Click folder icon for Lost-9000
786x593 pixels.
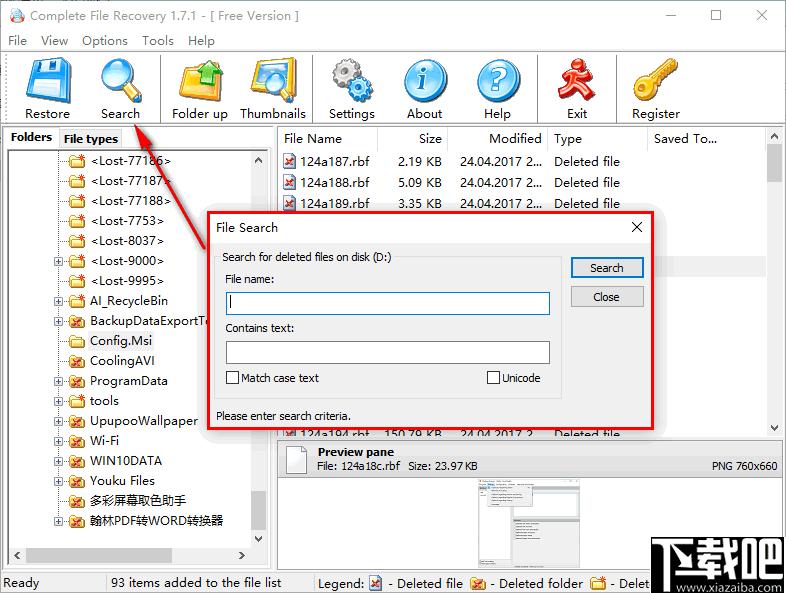(x=77, y=261)
